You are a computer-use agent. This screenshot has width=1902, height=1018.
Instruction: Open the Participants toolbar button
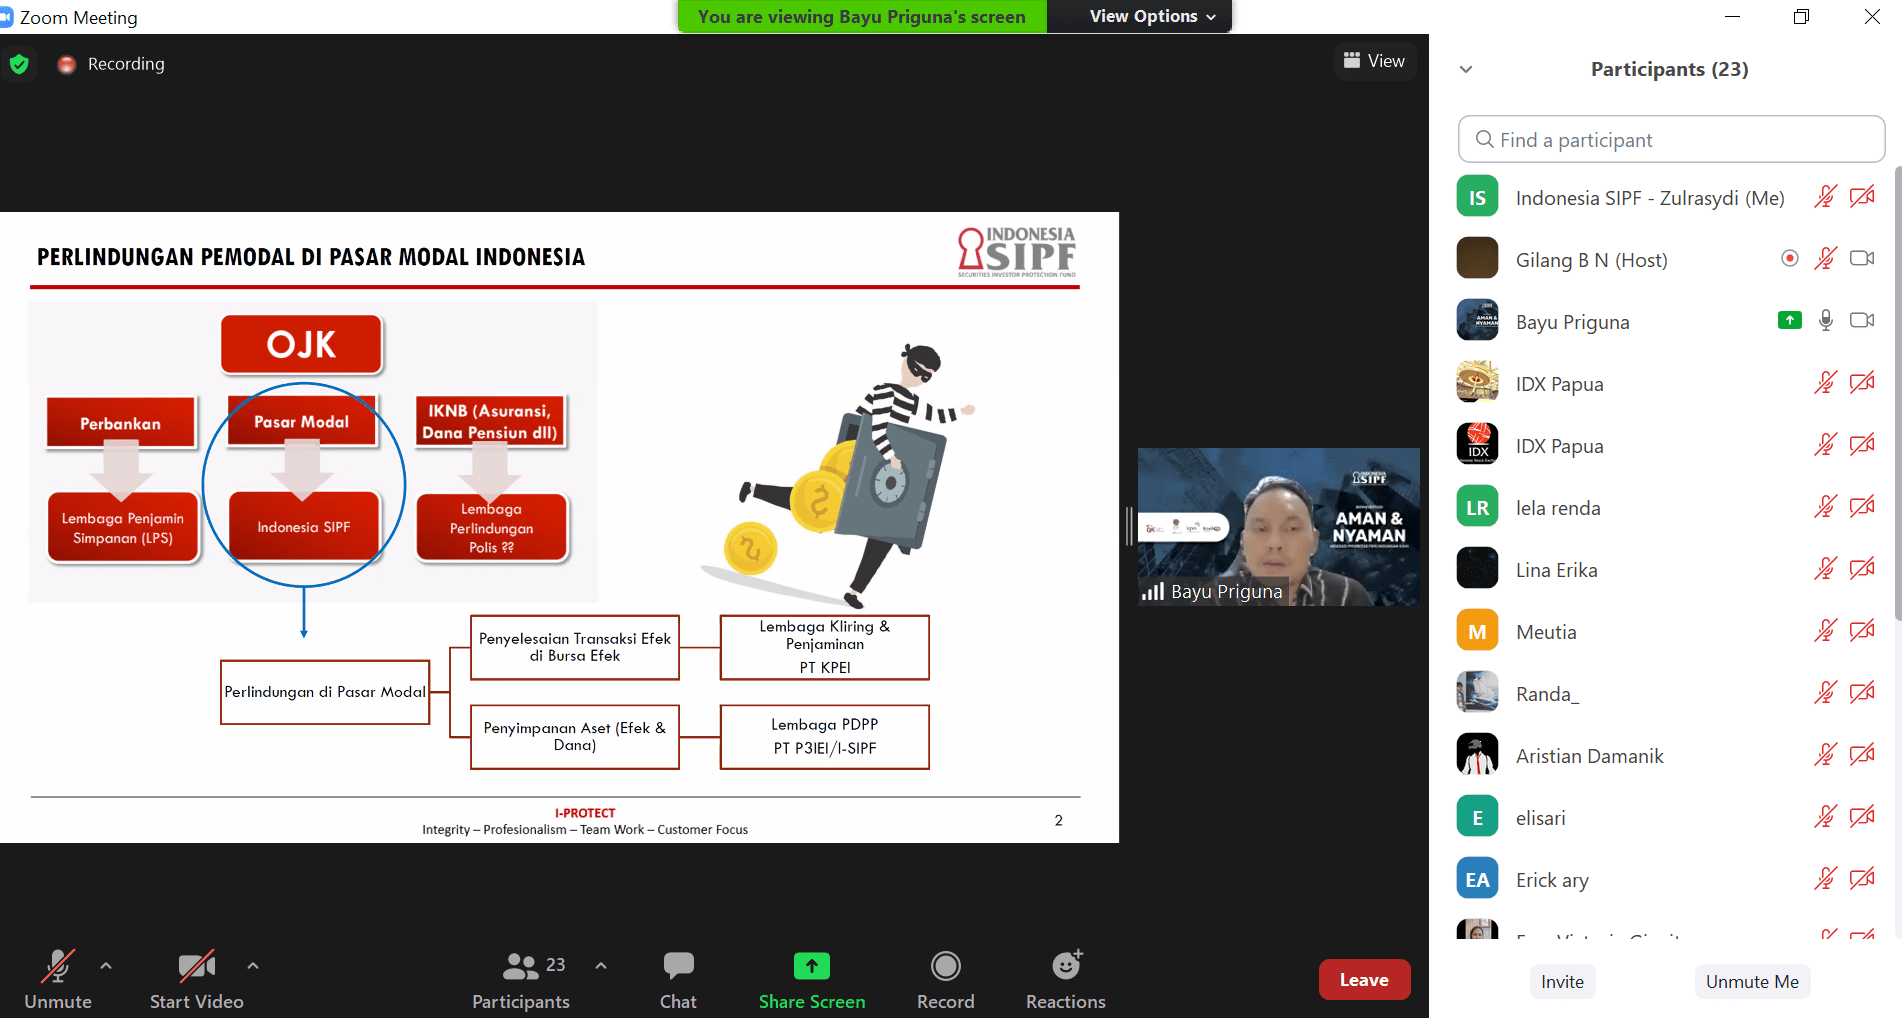point(521,980)
